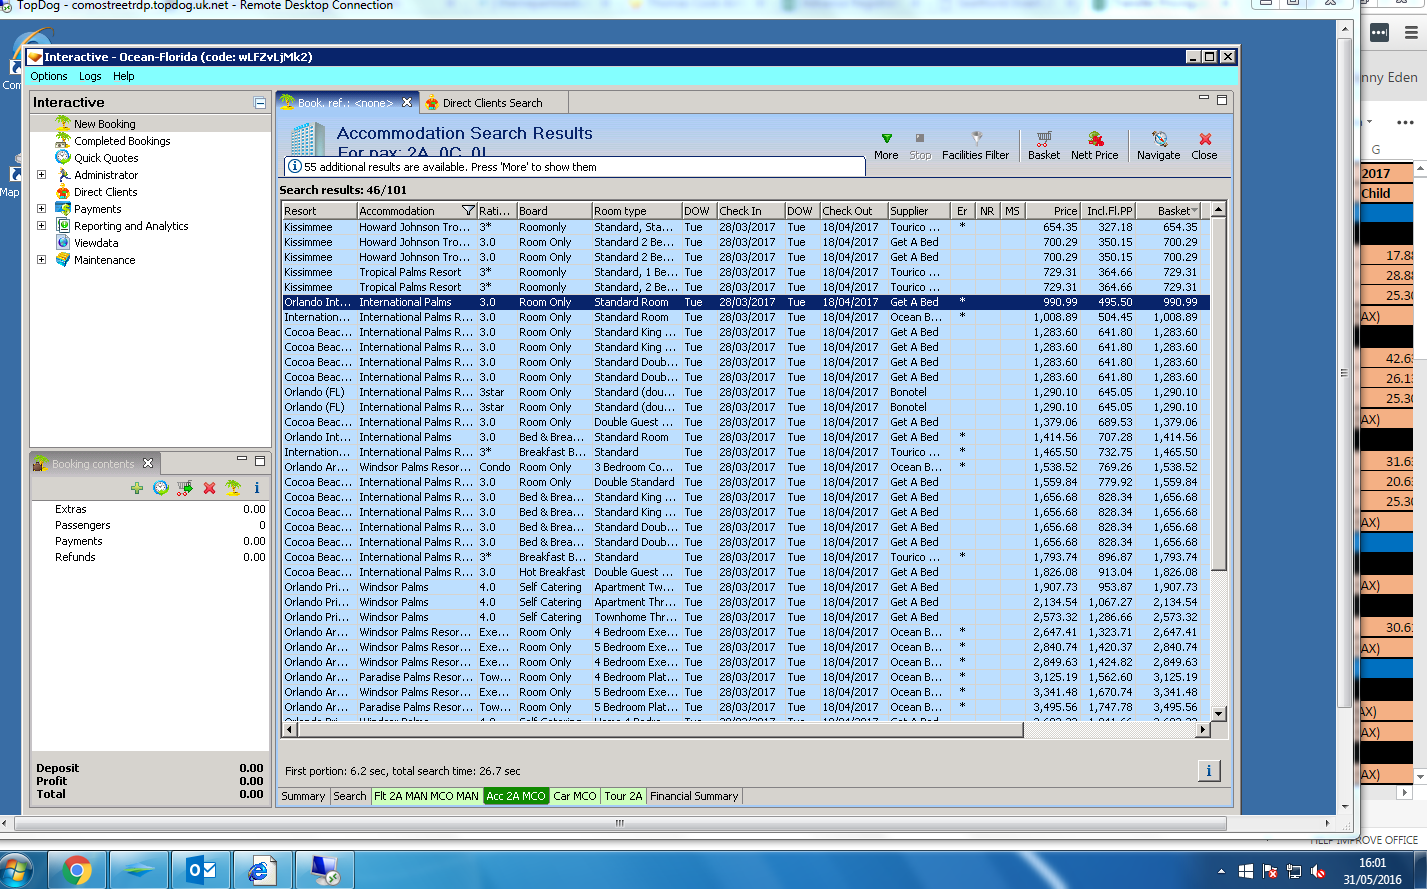Screen dimensions: 1427x889
Task: Click red X icon in Booking contents
Action: coord(210,488)
